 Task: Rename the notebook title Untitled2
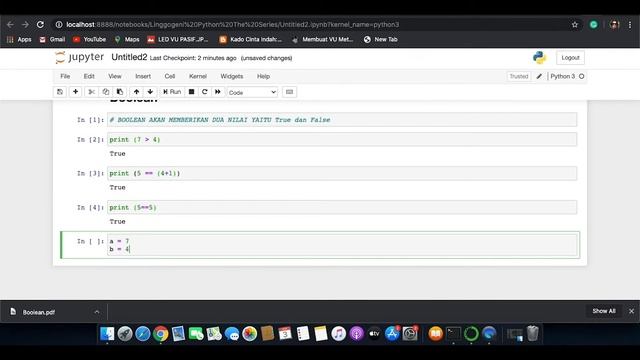(x=129, y=57)
